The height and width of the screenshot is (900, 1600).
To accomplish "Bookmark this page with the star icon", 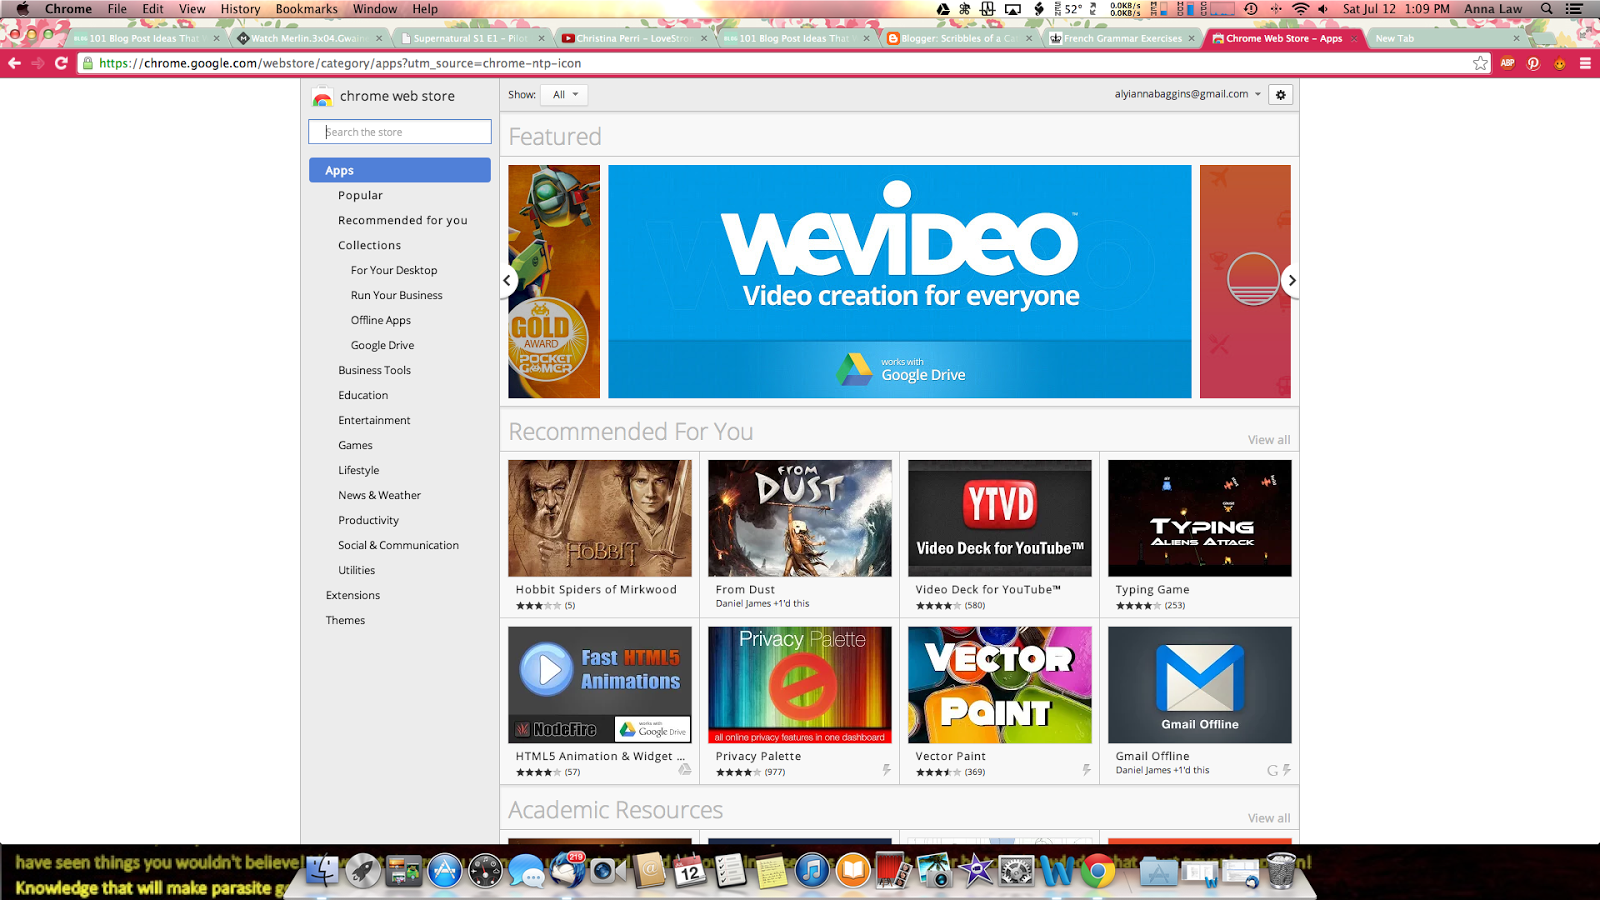I will (x=1480, y=63).
